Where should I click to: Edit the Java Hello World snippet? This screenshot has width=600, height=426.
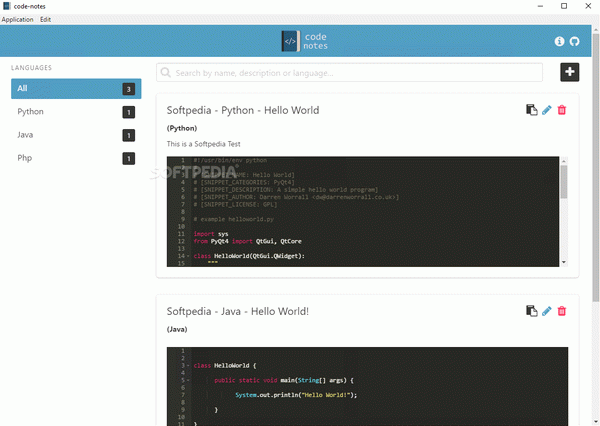[546, 311]
